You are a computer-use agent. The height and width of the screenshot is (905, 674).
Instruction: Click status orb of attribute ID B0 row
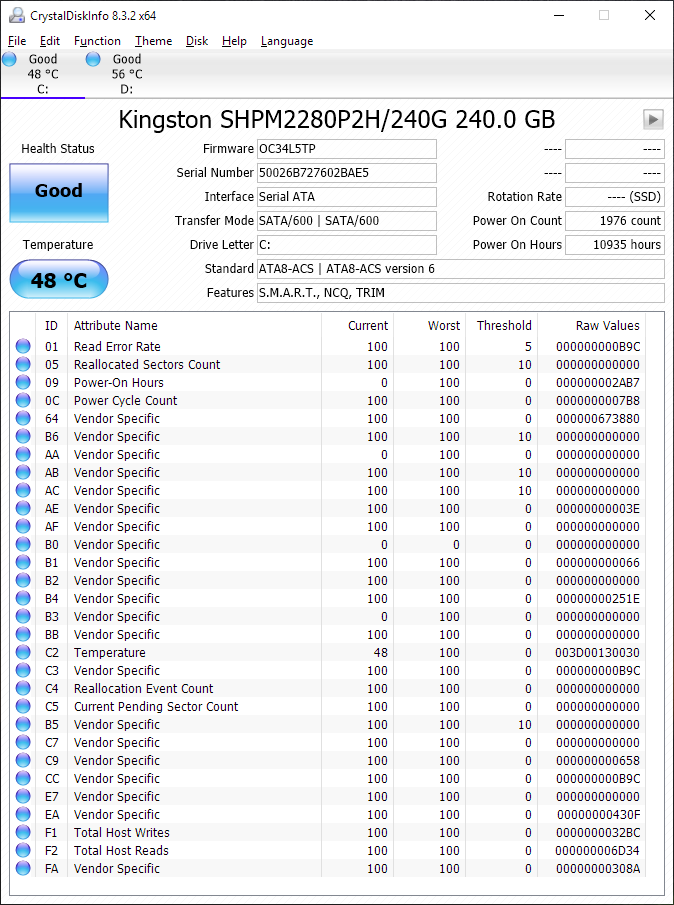(23, 544)
